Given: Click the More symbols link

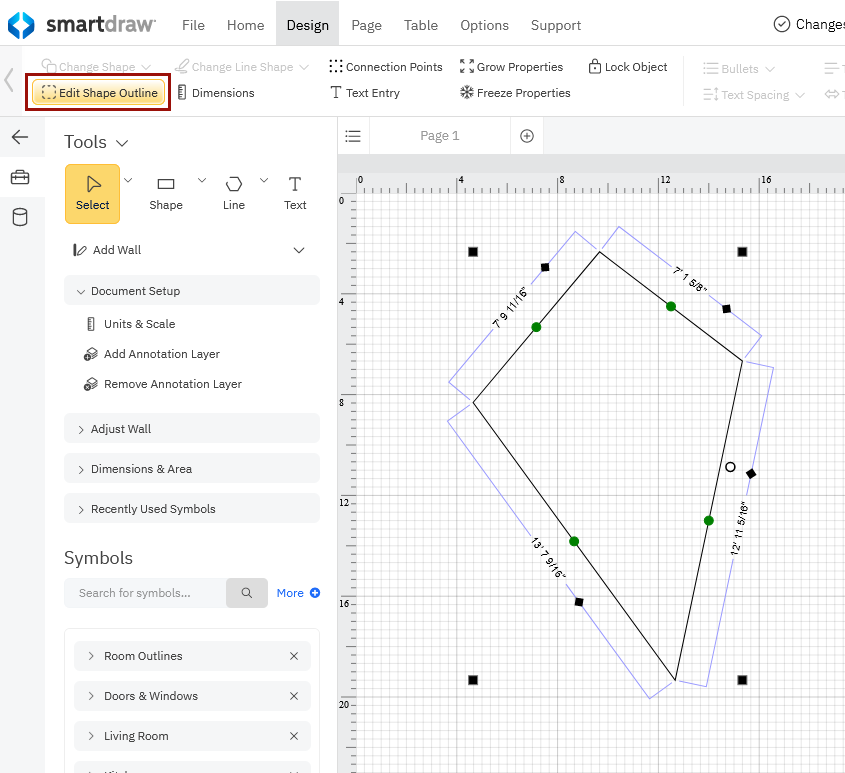Looking at the screenshot, I should point(298,593).
